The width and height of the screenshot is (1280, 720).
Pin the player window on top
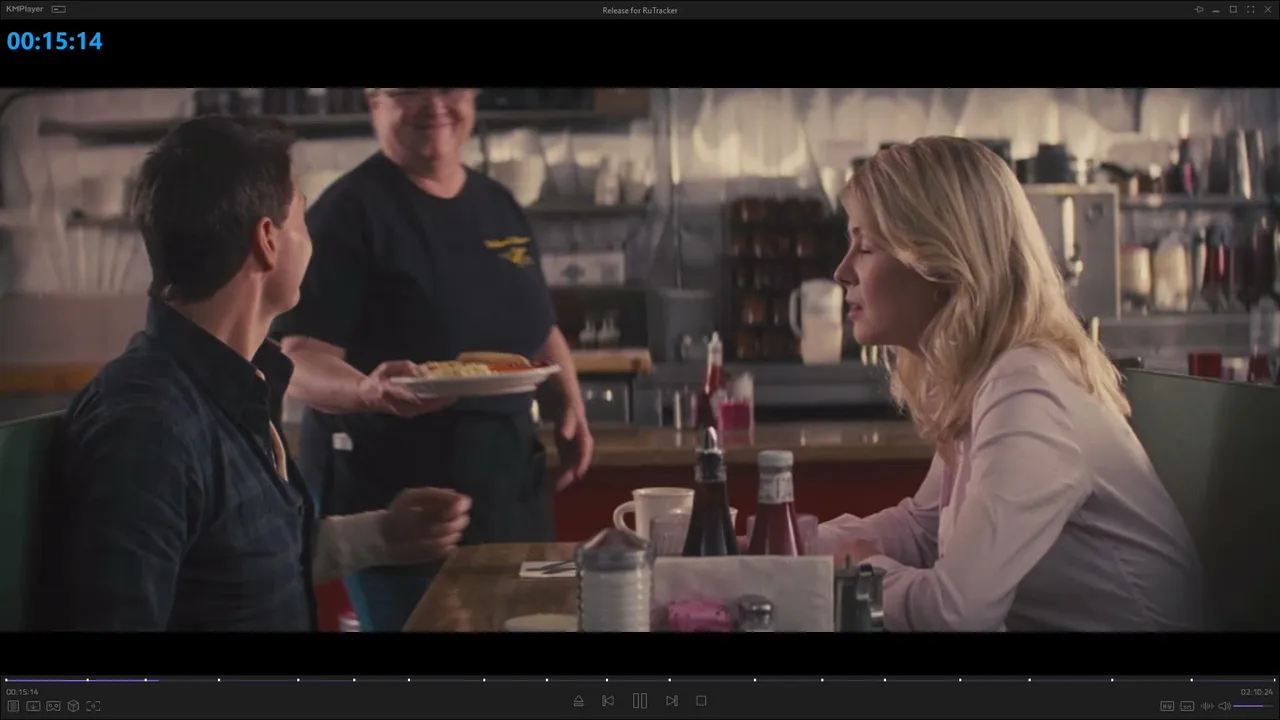click(x=1199, y=9)
